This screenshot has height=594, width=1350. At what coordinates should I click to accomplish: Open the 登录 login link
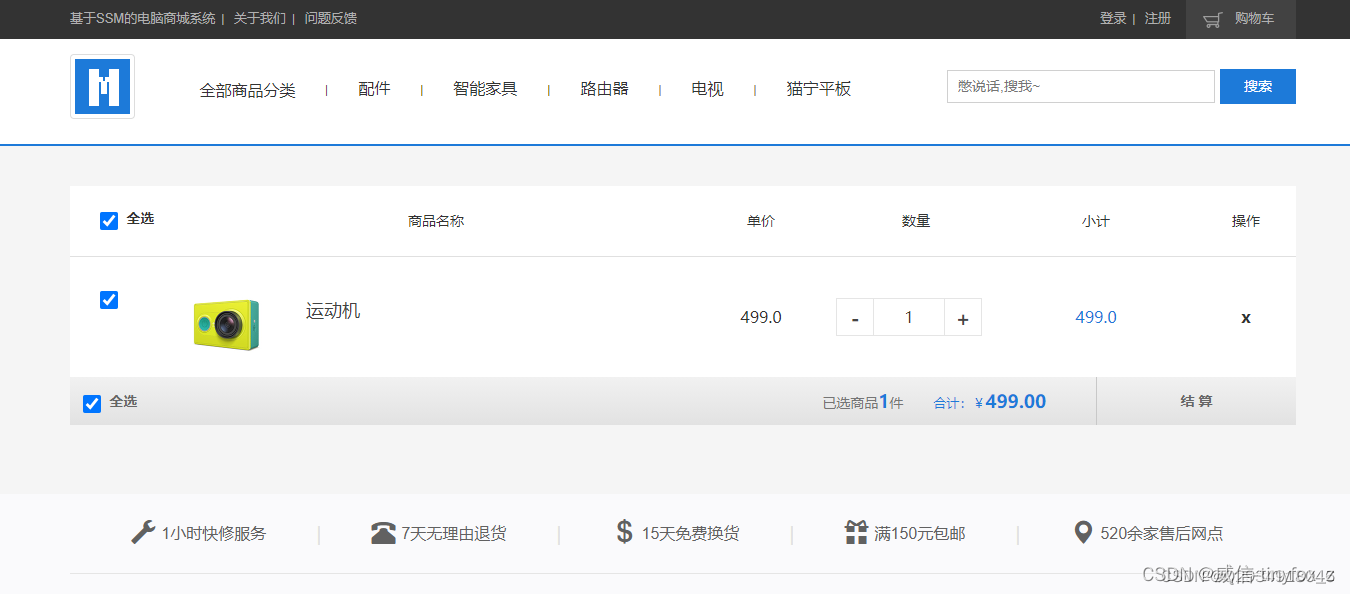(1112, 18)
